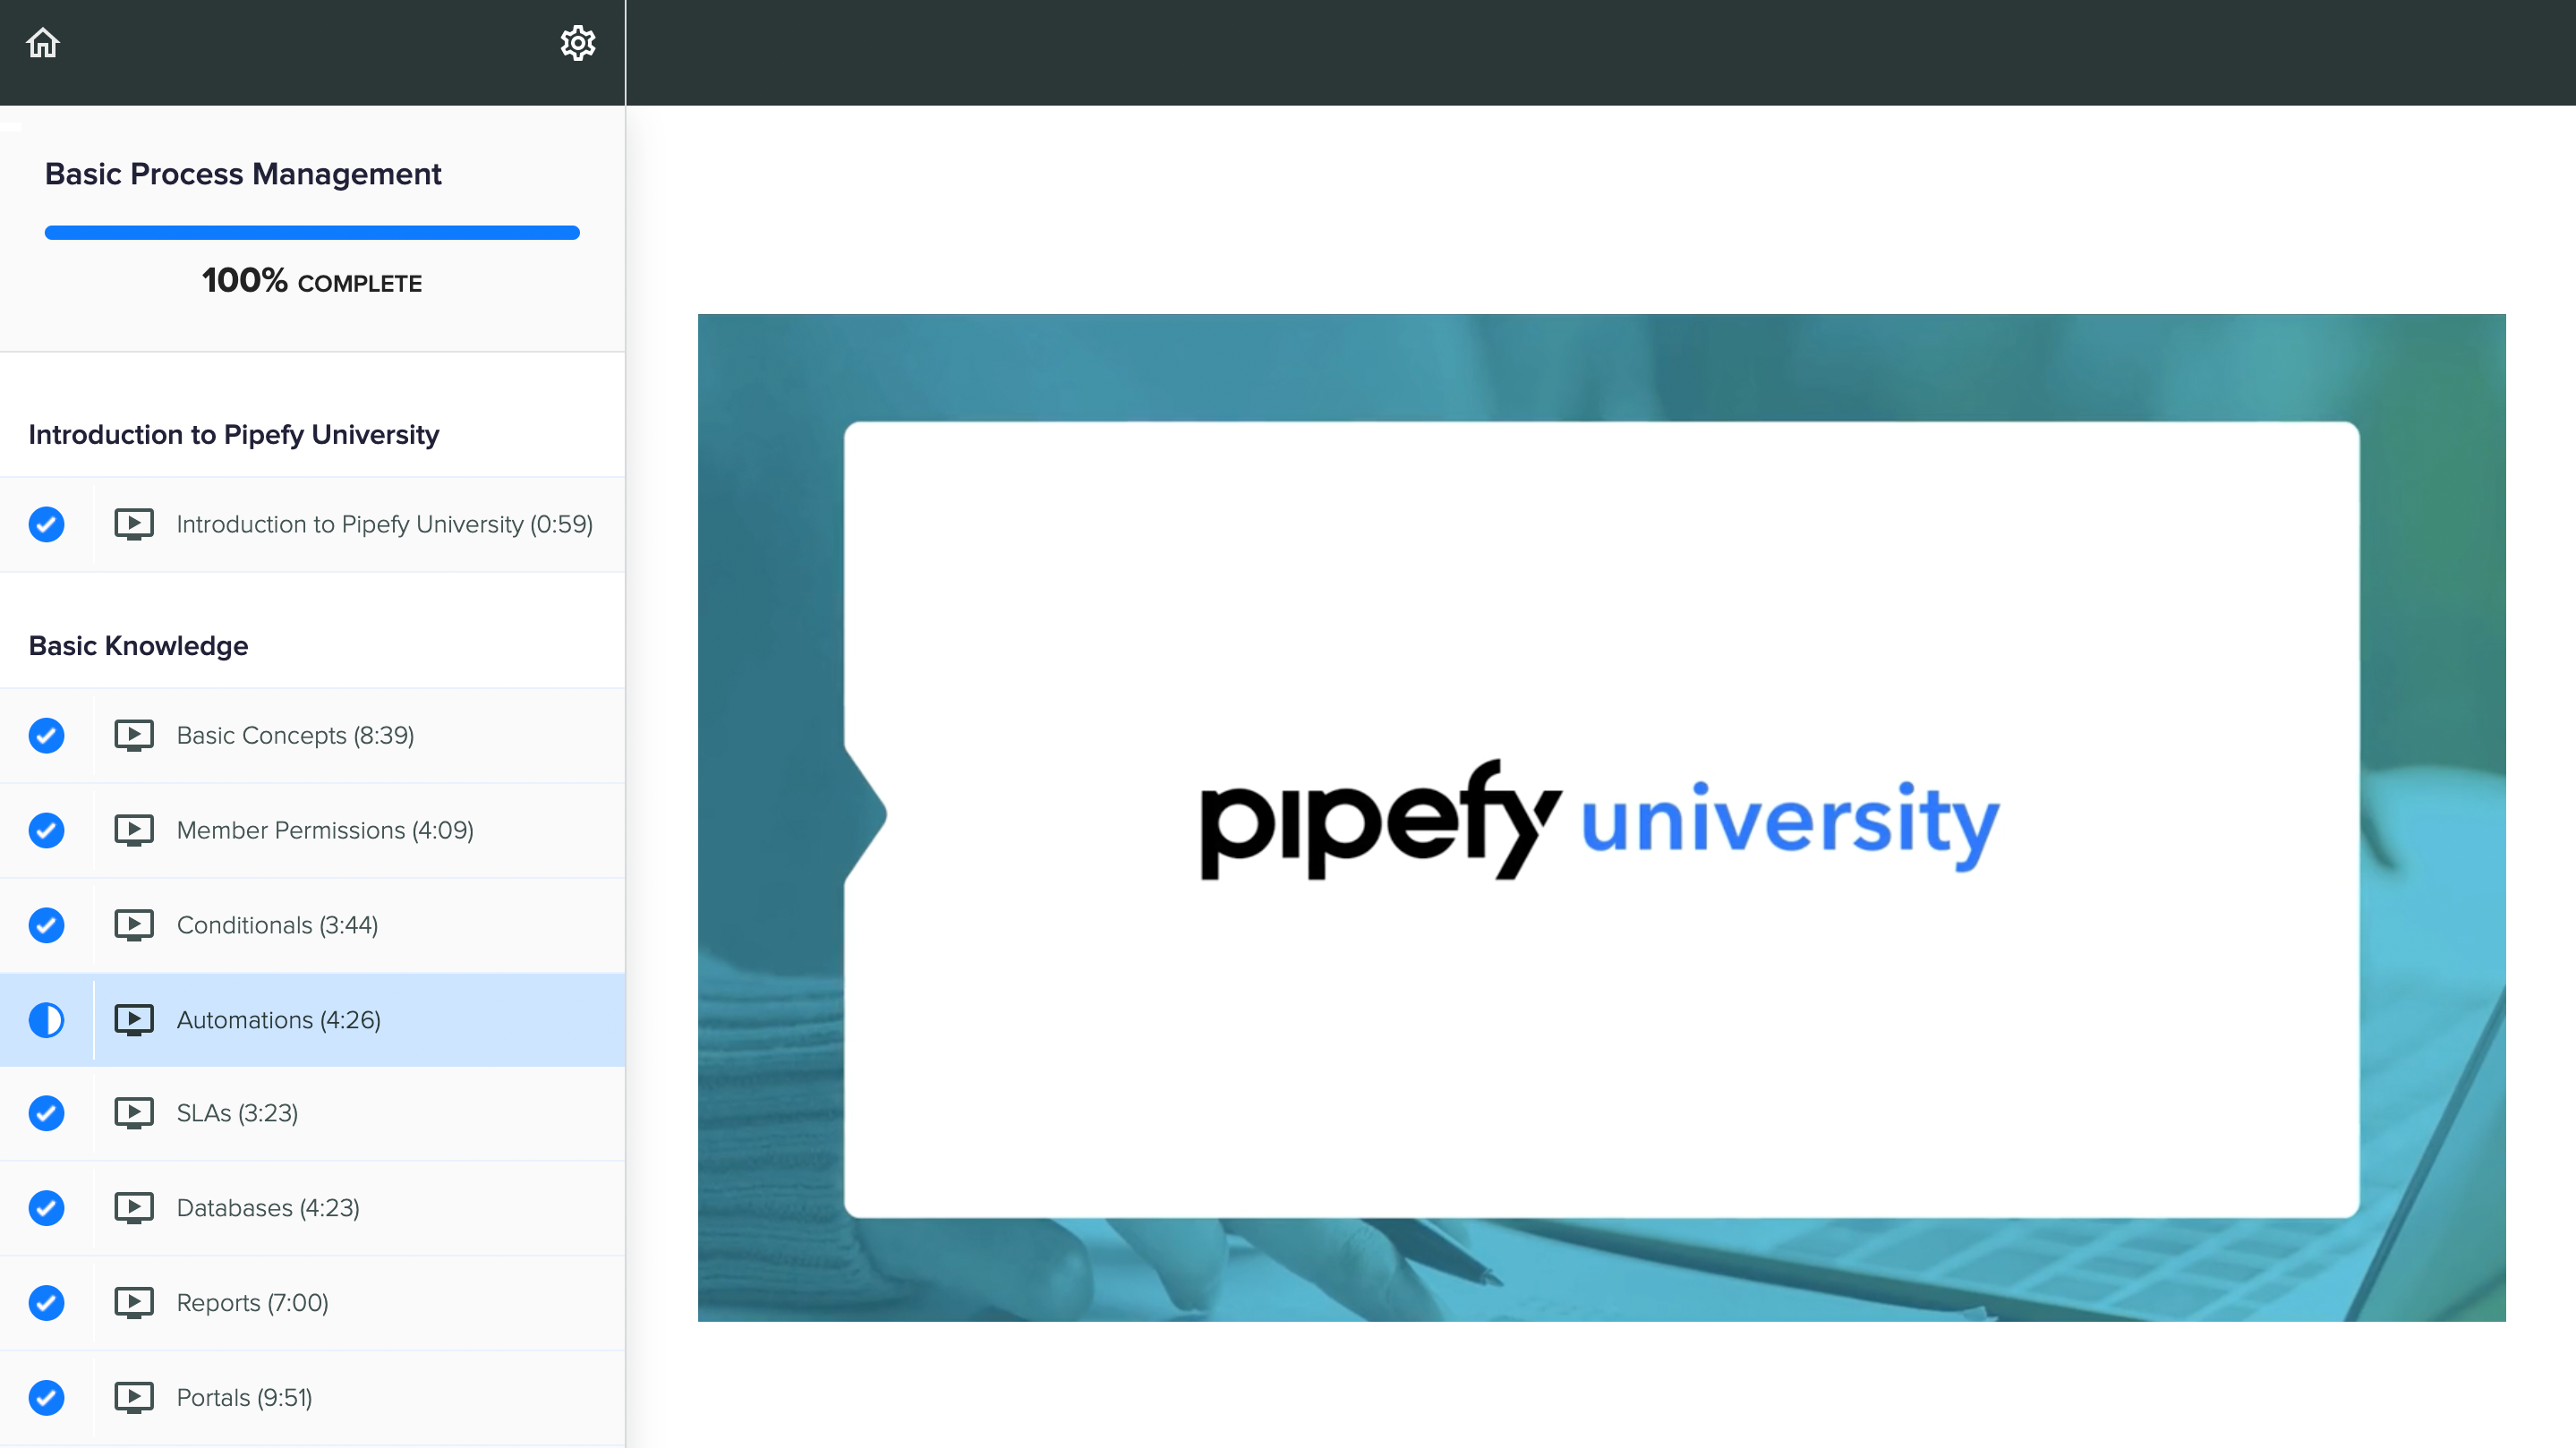Toggle the half-filled status circle for Automations
This screenshot has width=2576, height=1448.
(x=46, y=1020)
